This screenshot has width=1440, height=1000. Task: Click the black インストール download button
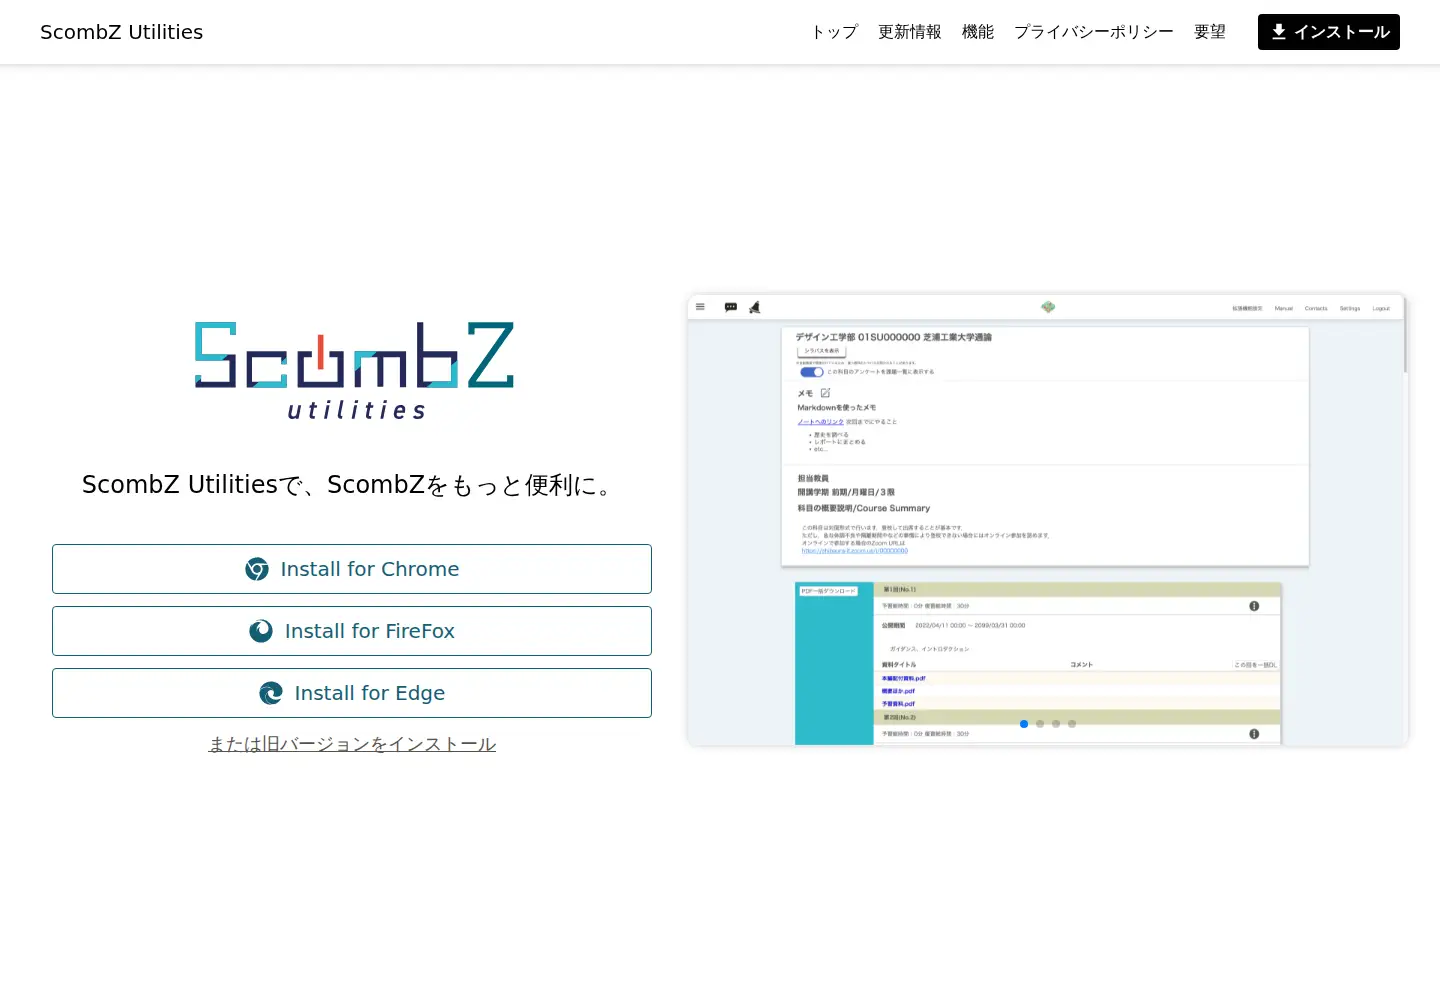pos(1329,32)
